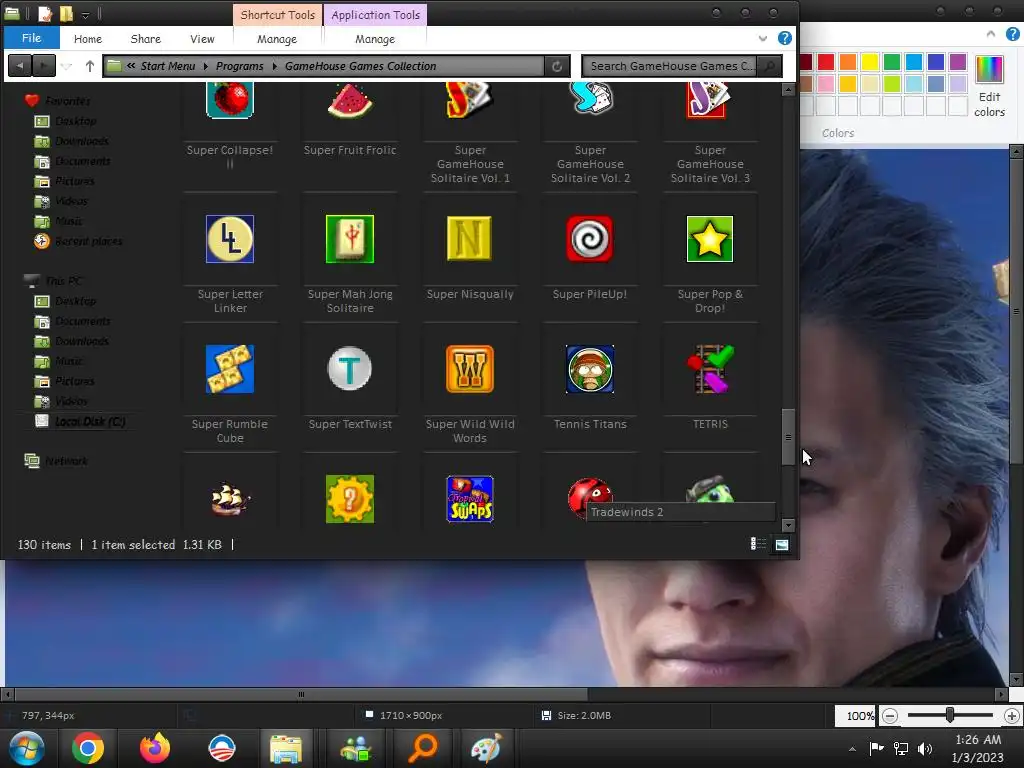Navigate back in File Explorer
Viewport: 1024px width, 768px height.
click(20, 66)
